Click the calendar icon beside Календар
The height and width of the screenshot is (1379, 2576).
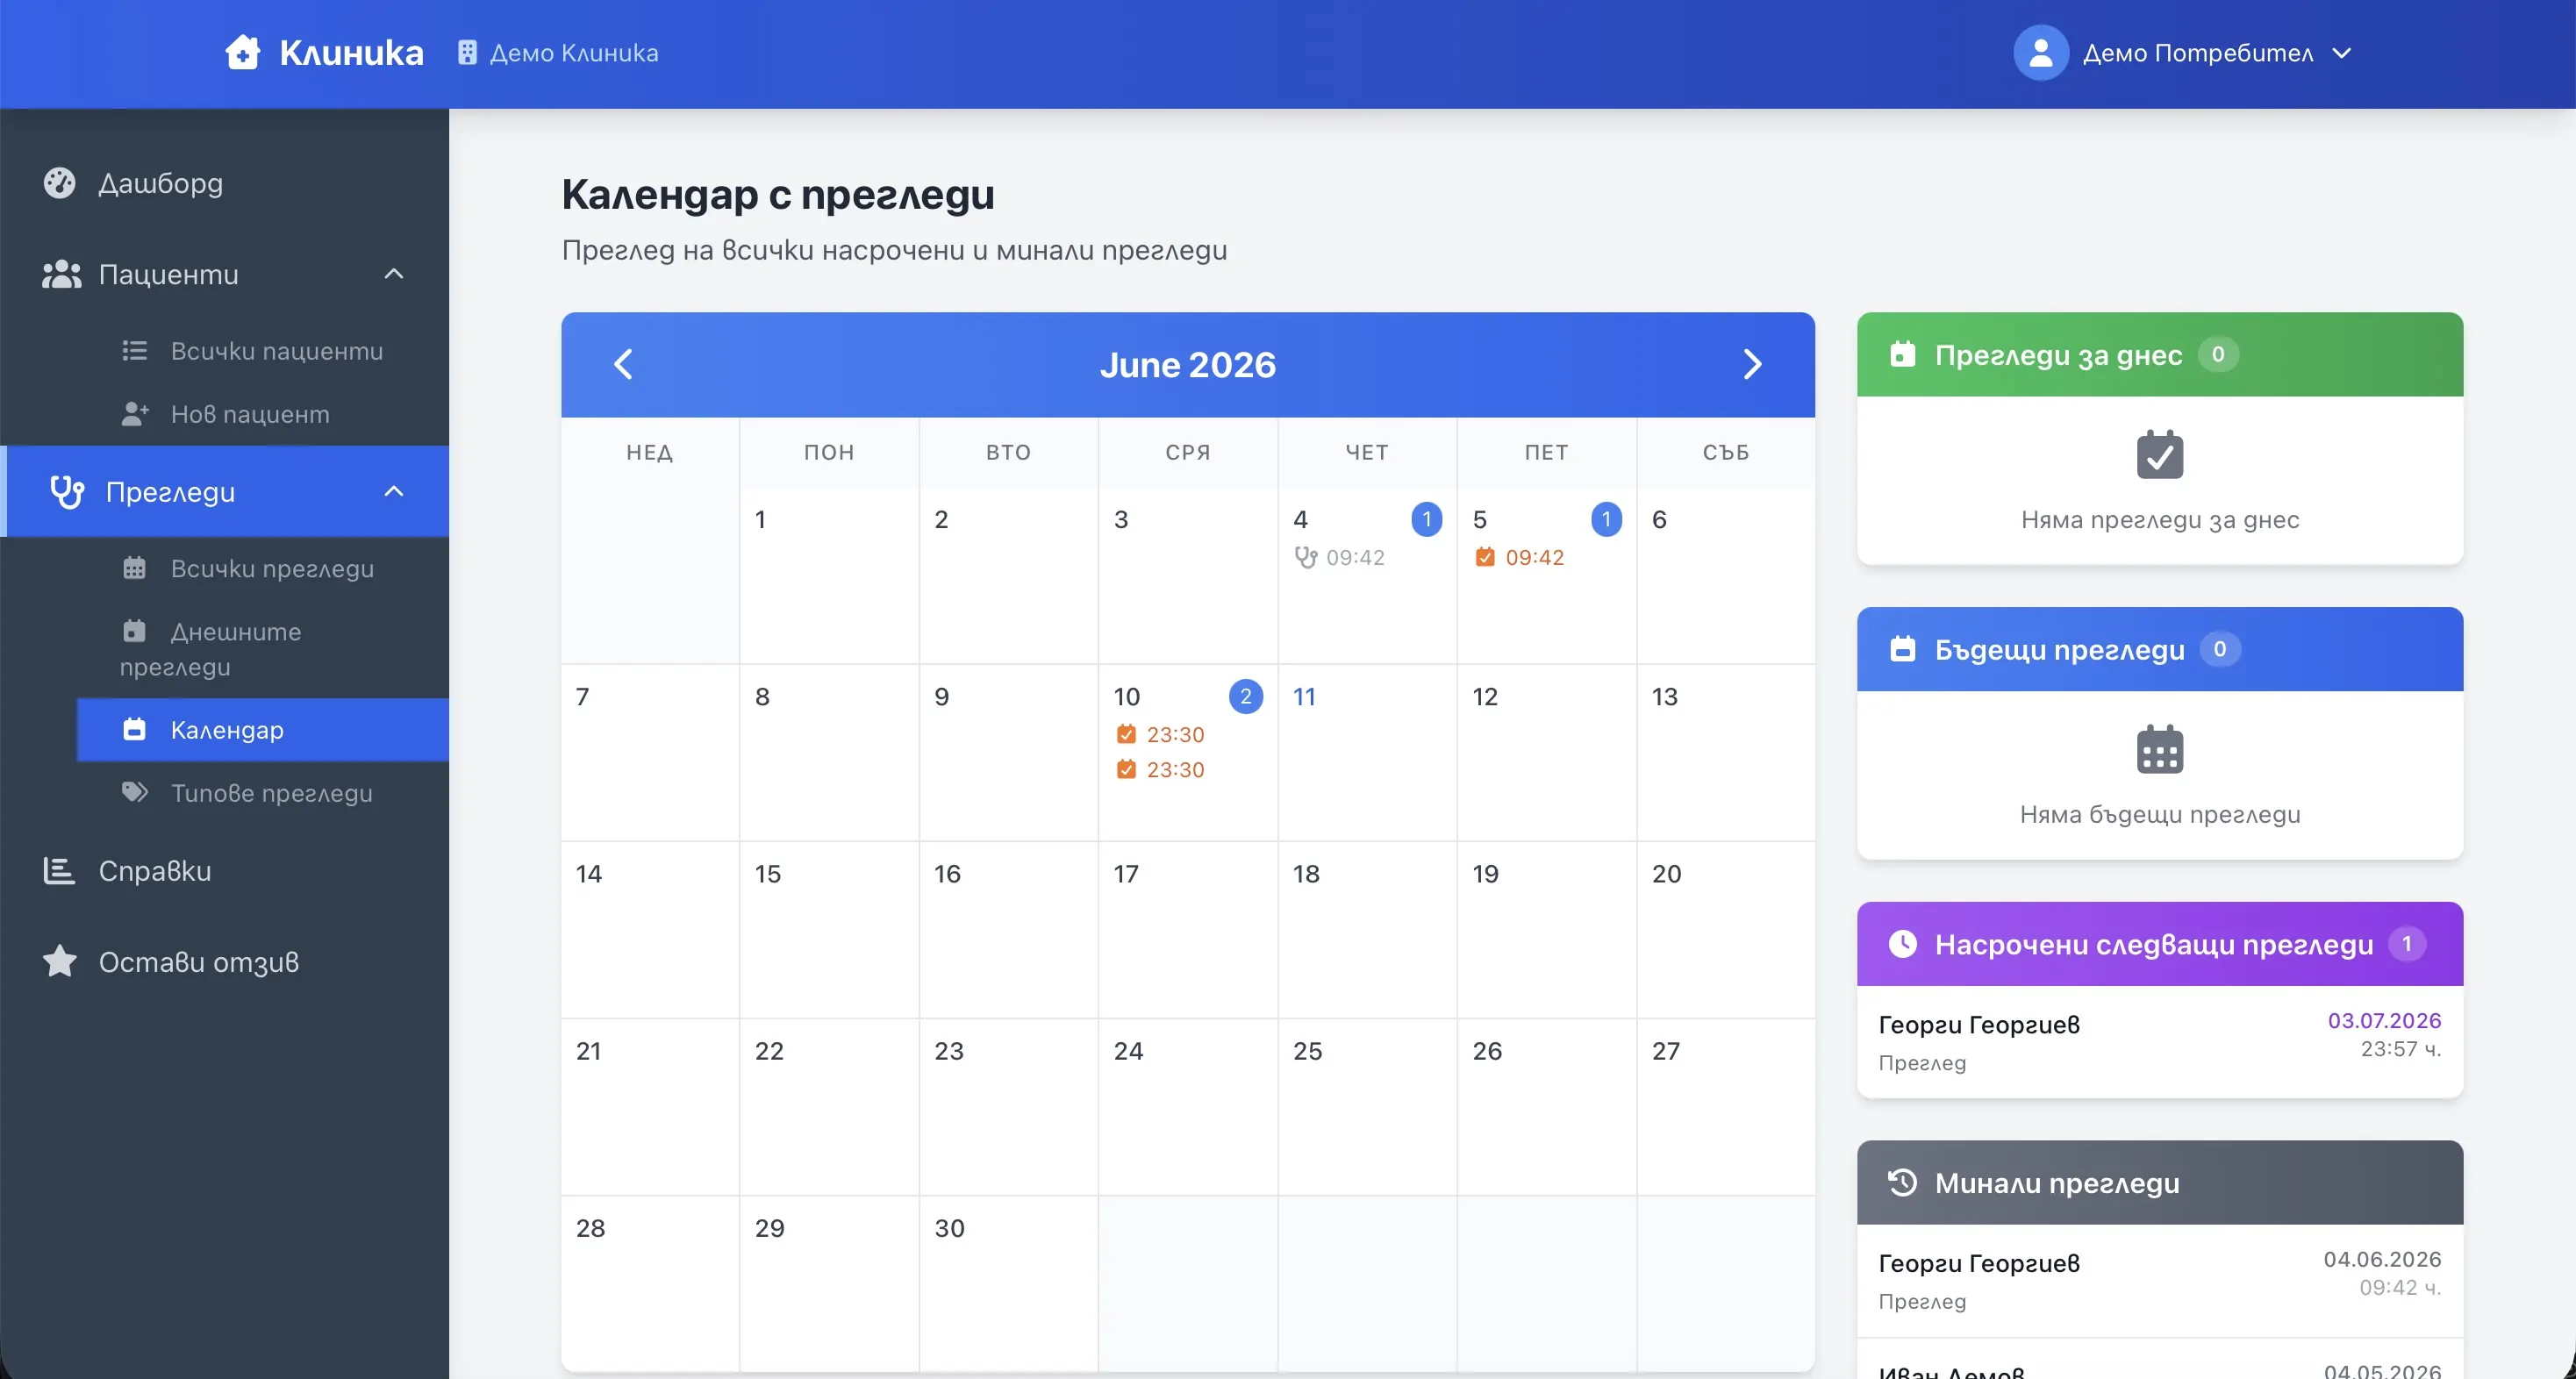point(134,729)
